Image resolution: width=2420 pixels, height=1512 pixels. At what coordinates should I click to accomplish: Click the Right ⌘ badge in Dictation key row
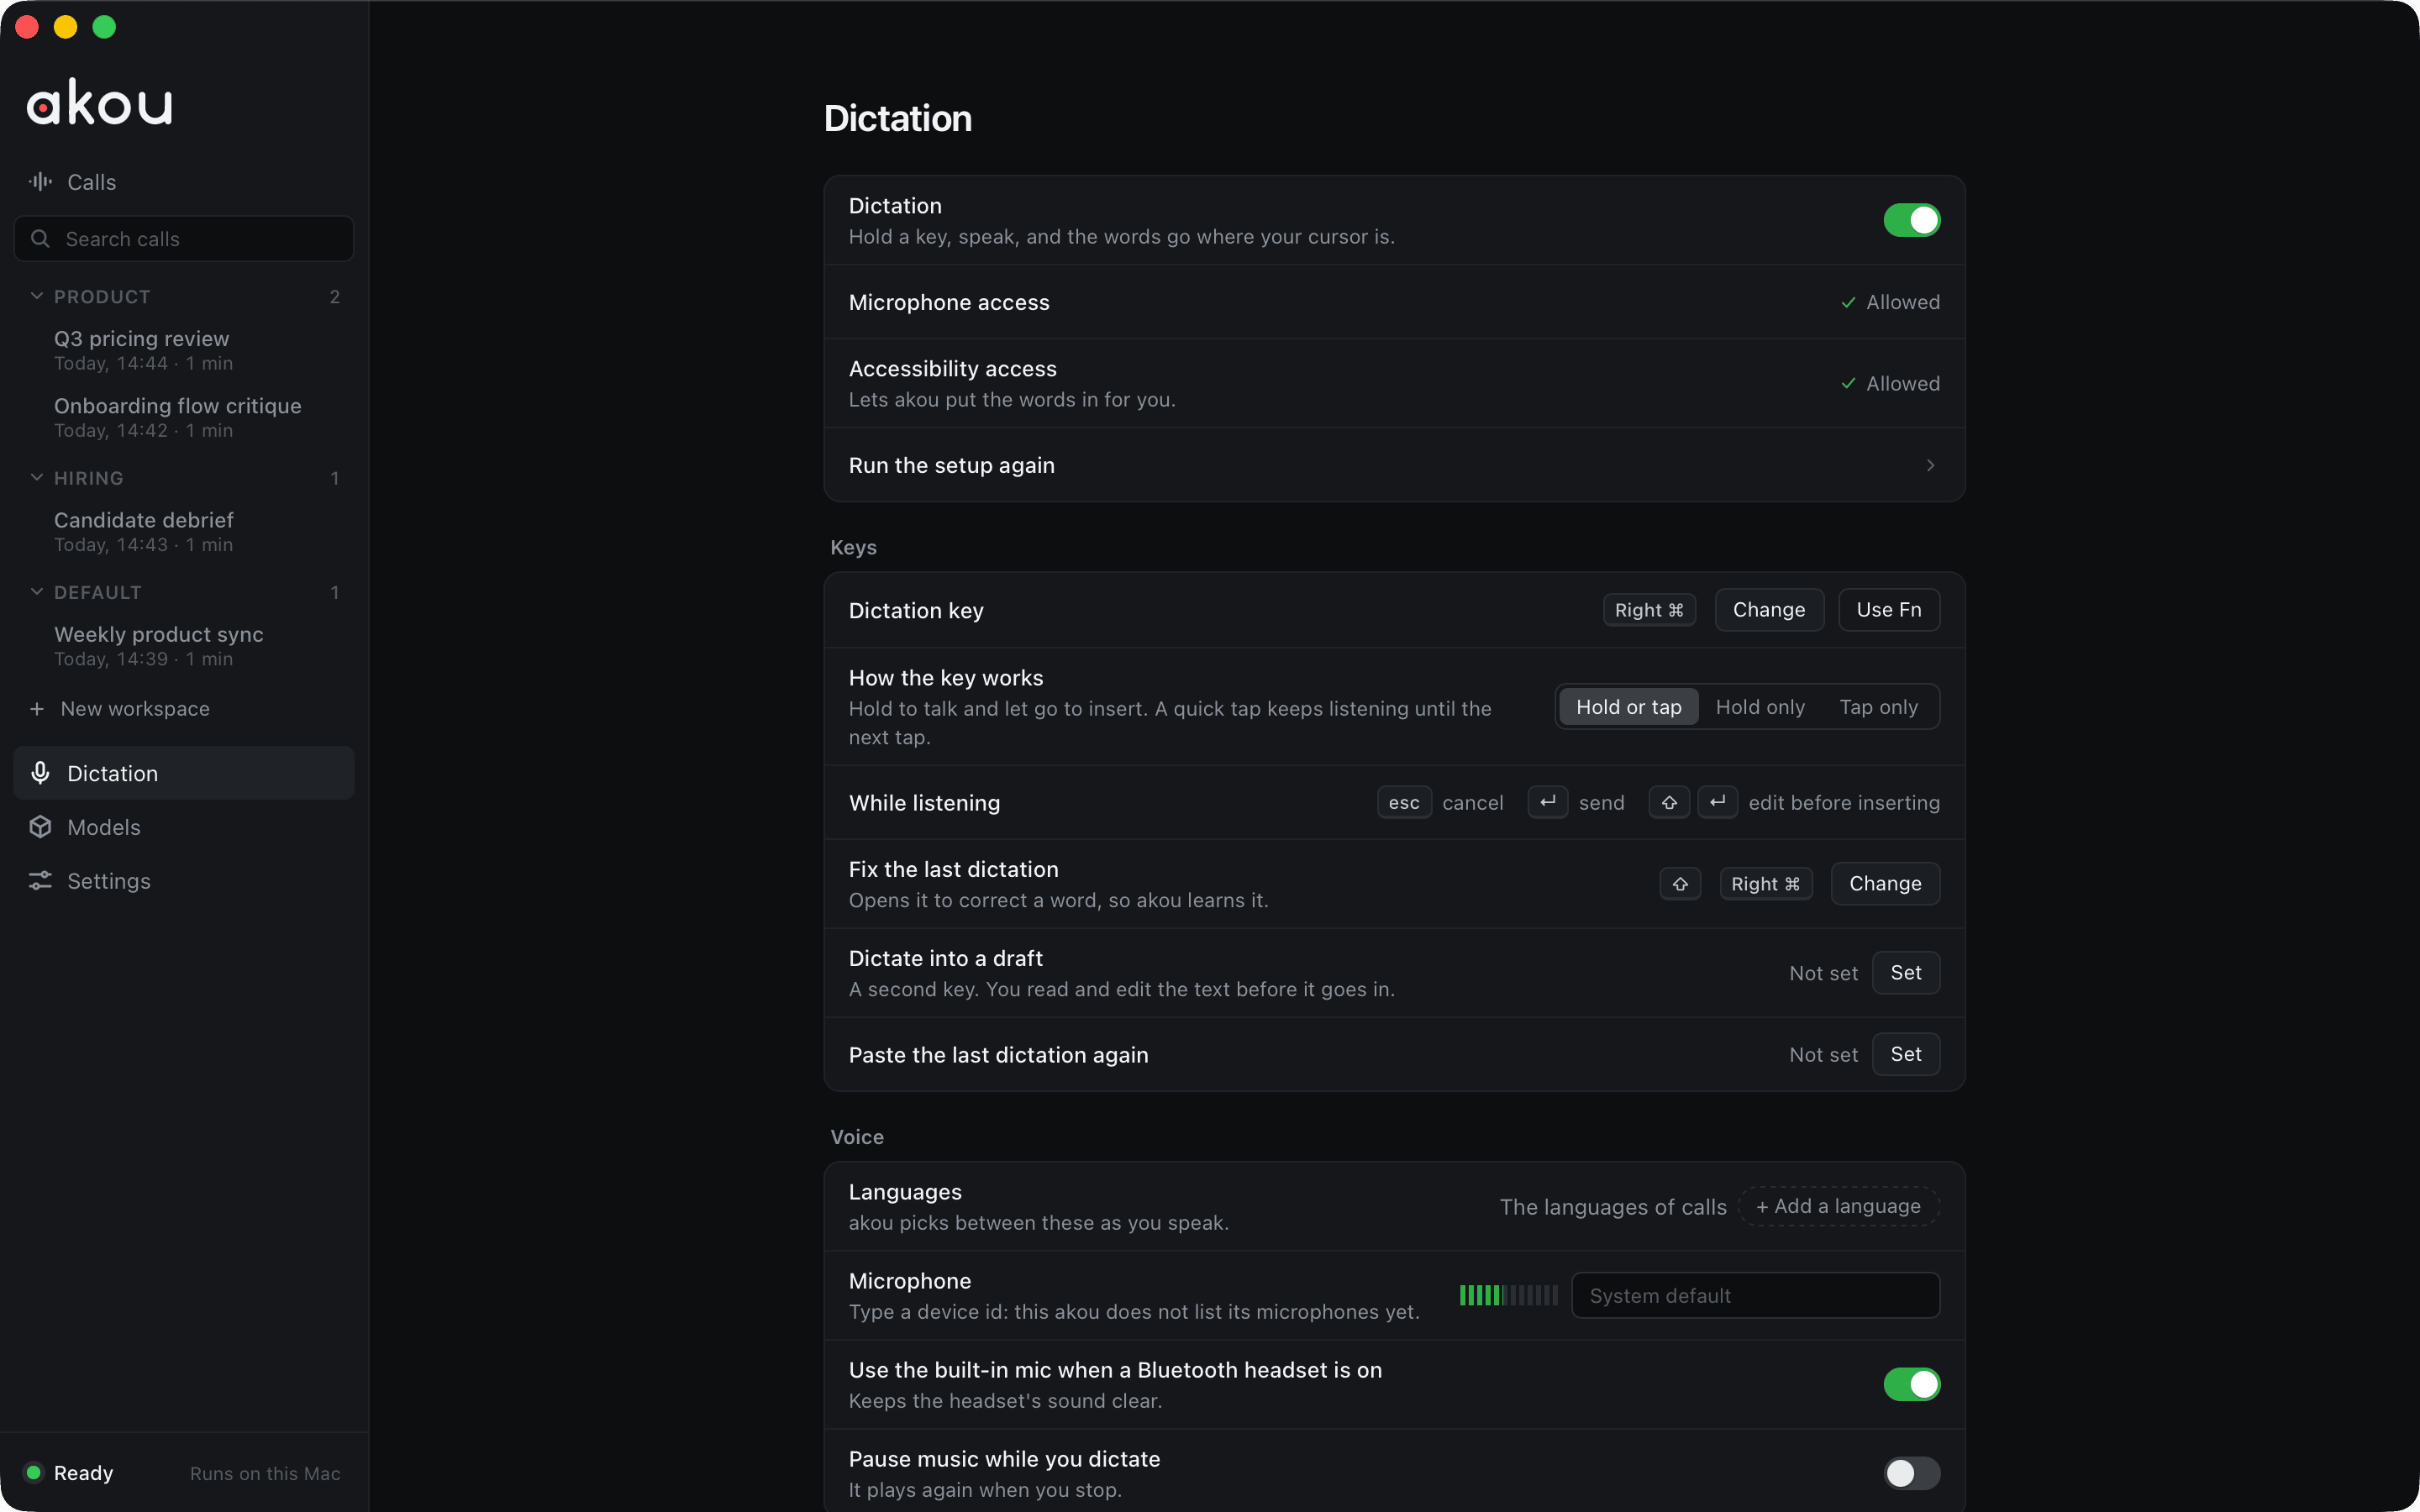pos(1649,610)
